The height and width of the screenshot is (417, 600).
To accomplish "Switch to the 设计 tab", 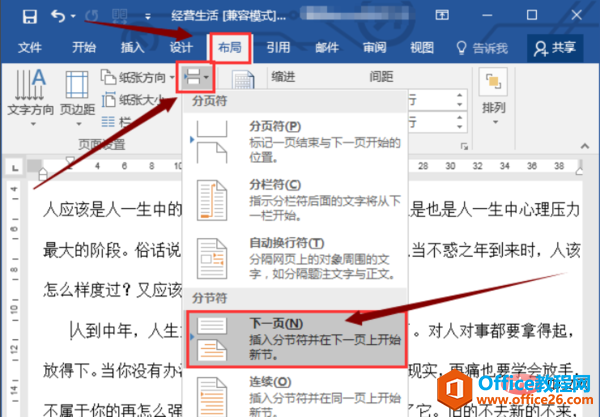I will tap(181, 48).
